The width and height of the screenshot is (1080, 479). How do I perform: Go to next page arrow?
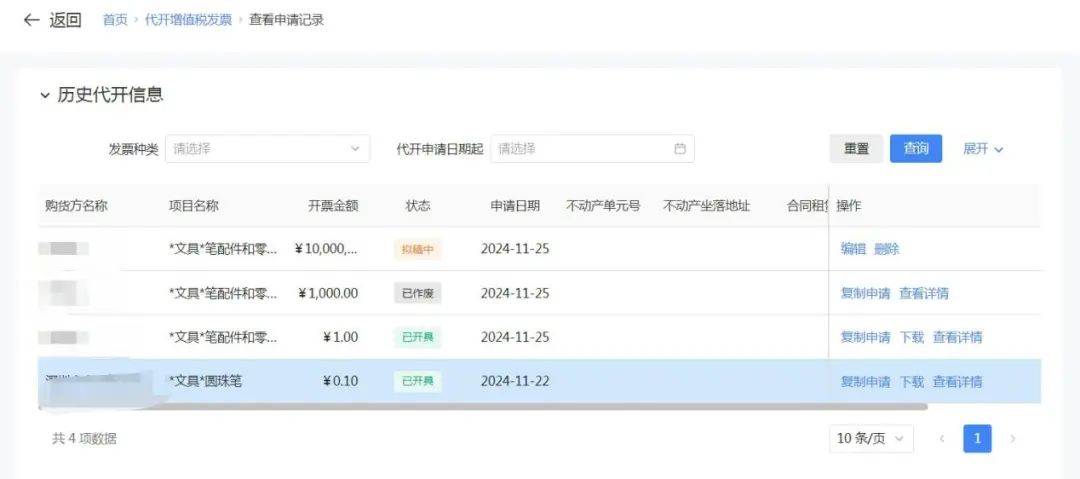pyautogui.click(x=1012, y=438)
